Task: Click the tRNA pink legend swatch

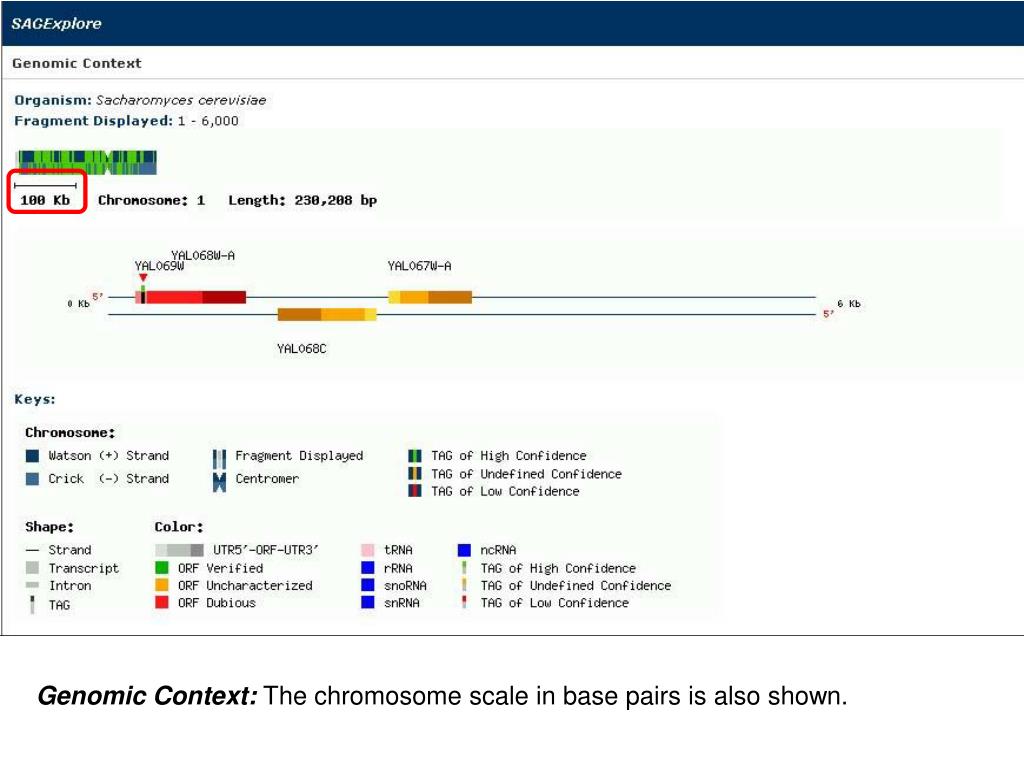Action: (x=368, y=550)
